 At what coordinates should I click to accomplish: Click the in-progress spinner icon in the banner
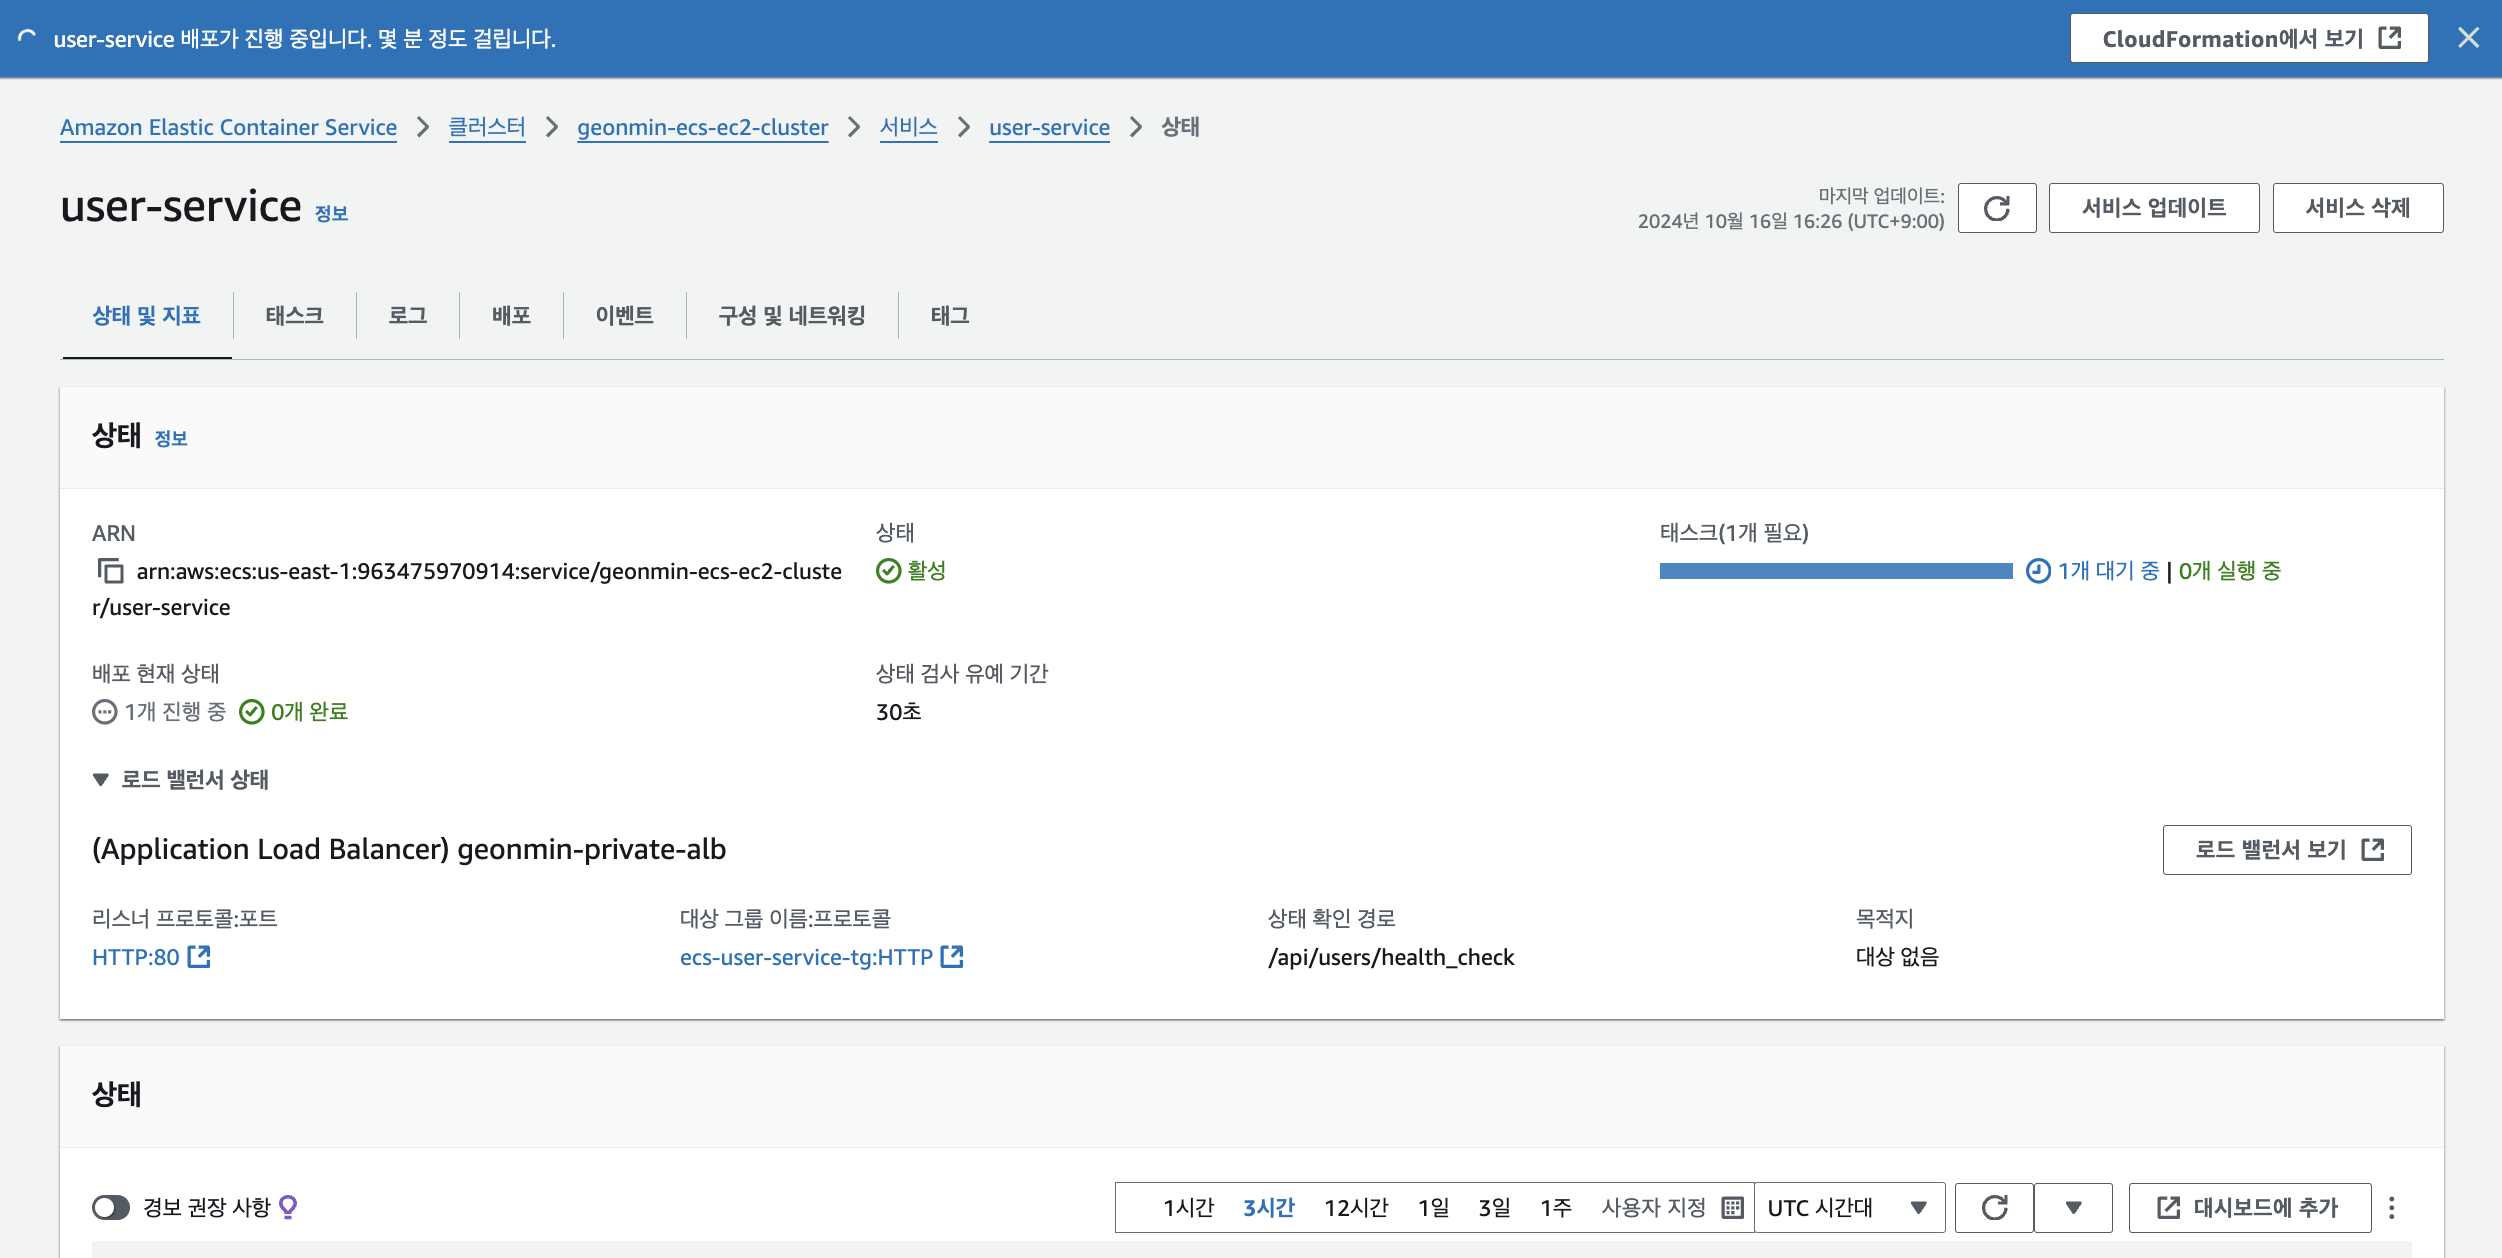[x=27, y=38]
